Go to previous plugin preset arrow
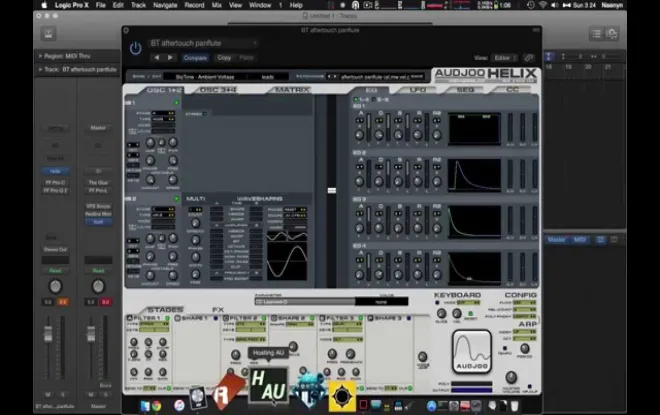660x415 pixels. [157, 58]
